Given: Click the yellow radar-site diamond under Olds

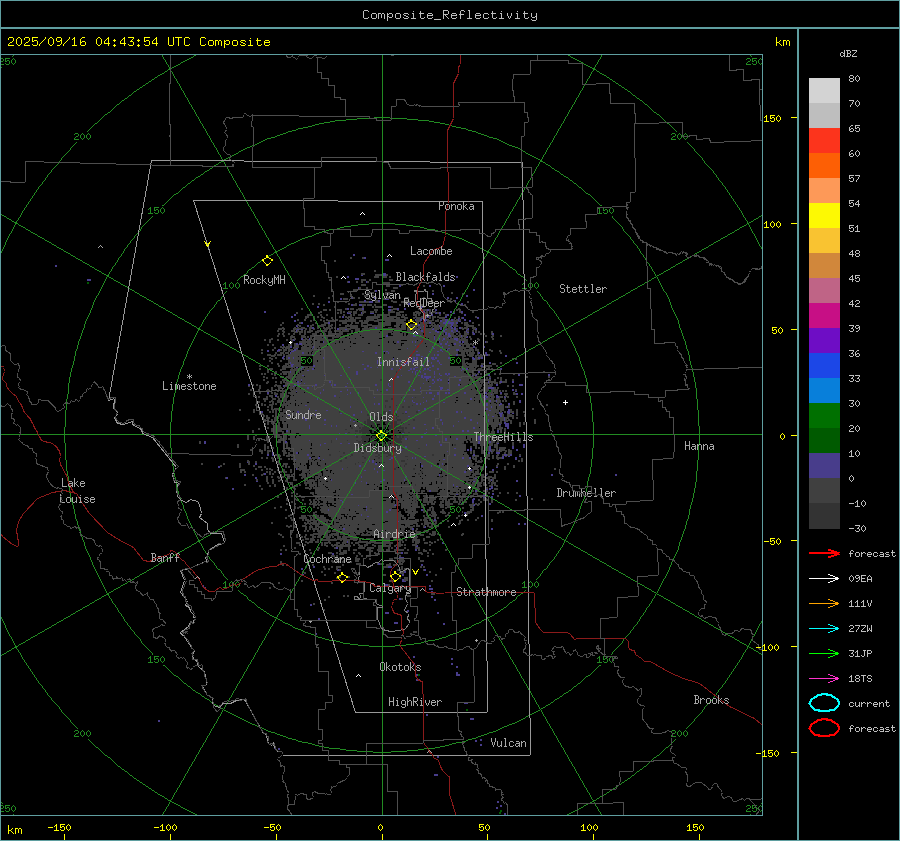Looking at the screenshot, I should (381, 435).
